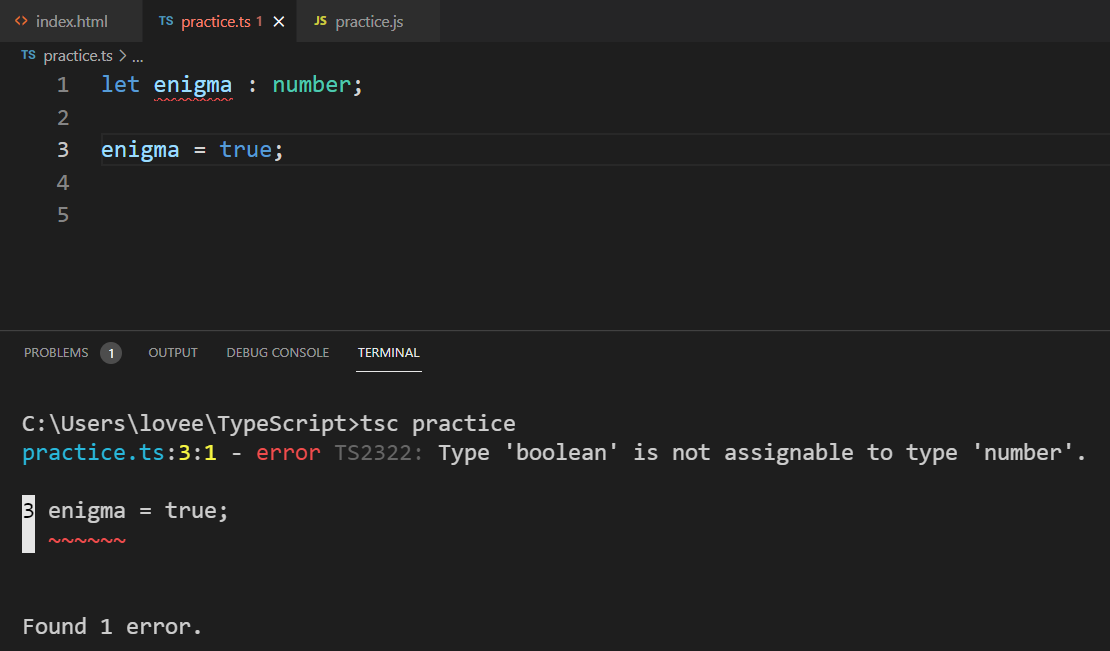Click line number 1 in the gutter
This screenshot has height=651, width=1110.
tap(63, 85)
